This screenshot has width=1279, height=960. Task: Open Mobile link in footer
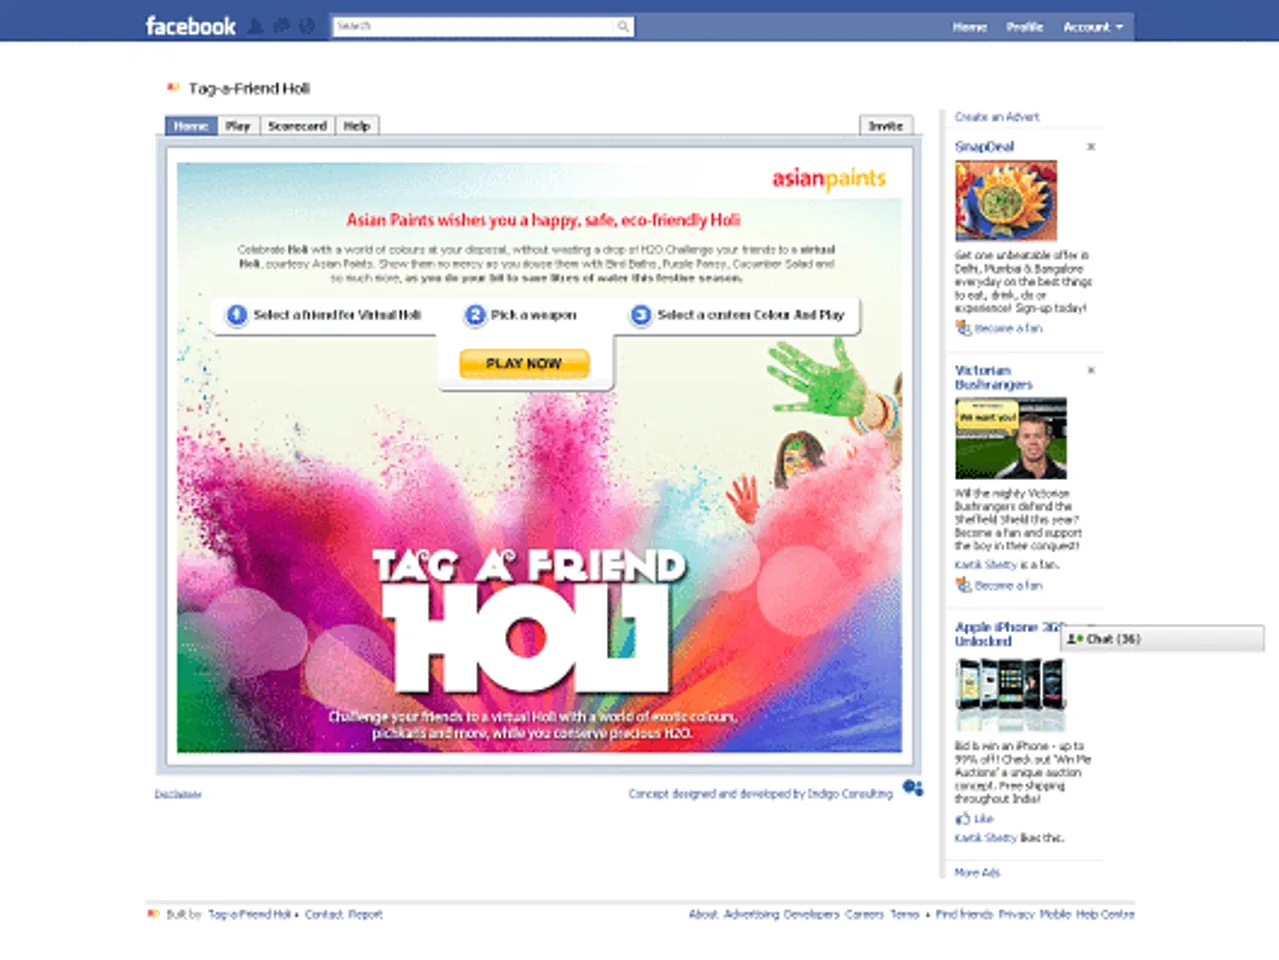click(1055, 914)
